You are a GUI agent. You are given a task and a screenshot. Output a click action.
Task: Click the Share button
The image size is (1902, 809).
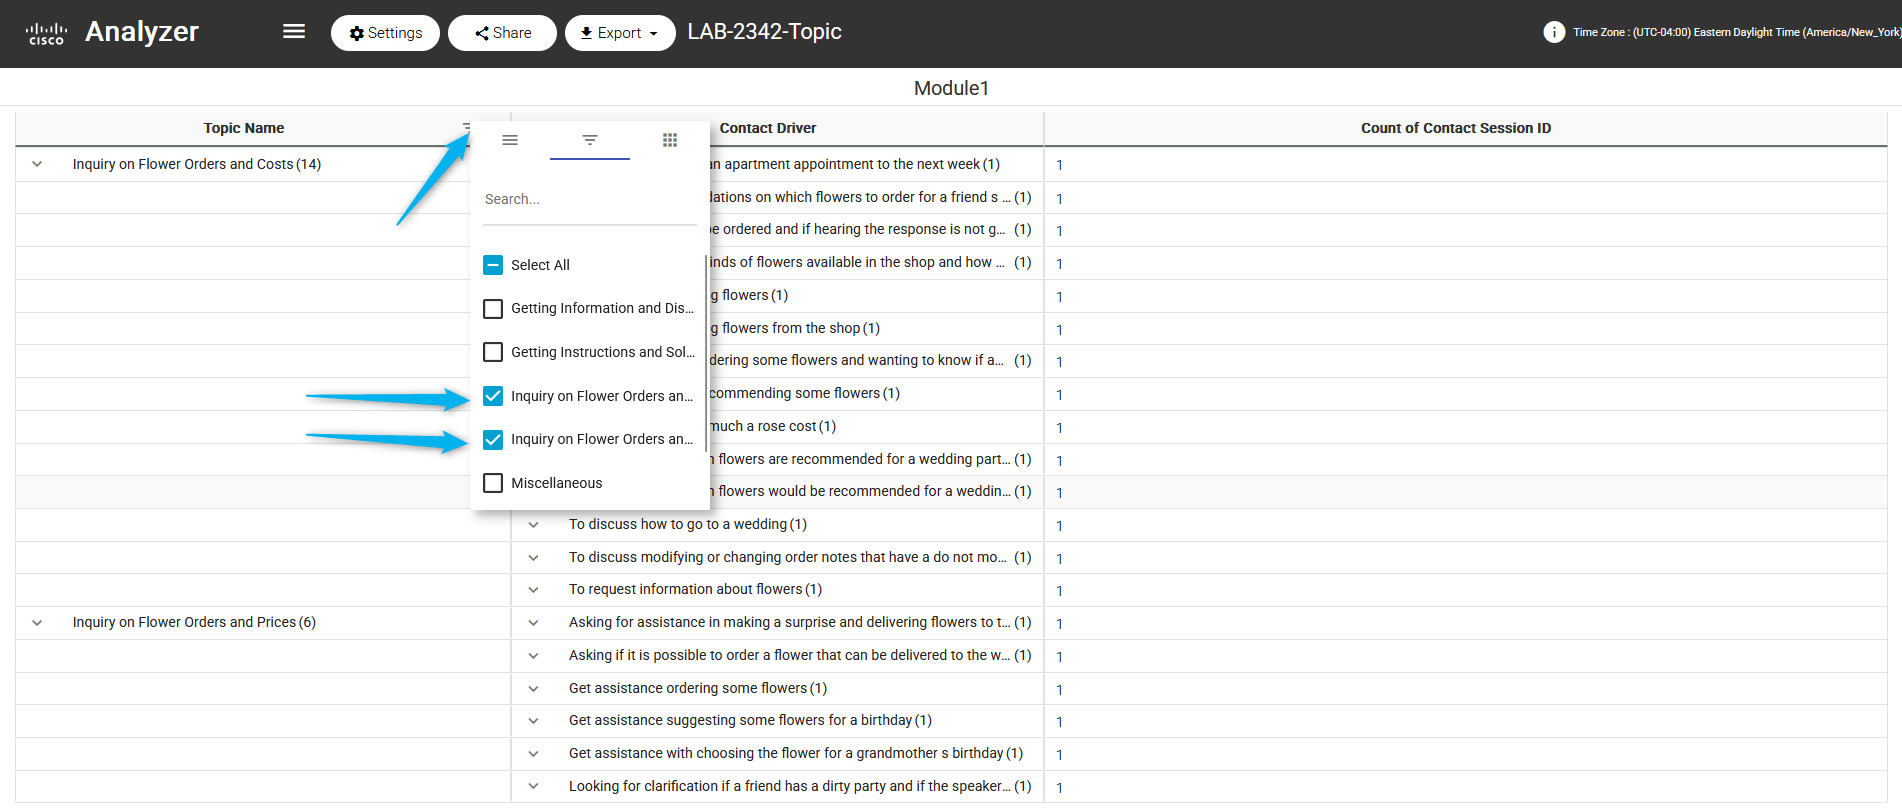tap(502, 33)
